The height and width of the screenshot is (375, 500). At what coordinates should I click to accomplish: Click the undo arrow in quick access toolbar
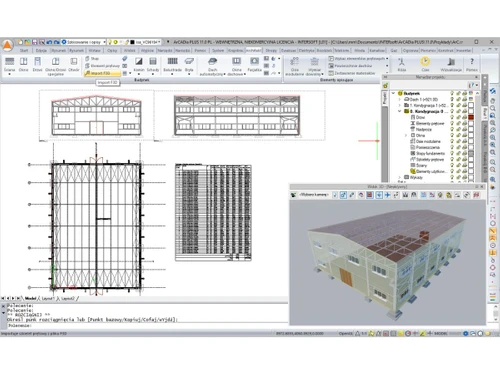pos(49,42)
